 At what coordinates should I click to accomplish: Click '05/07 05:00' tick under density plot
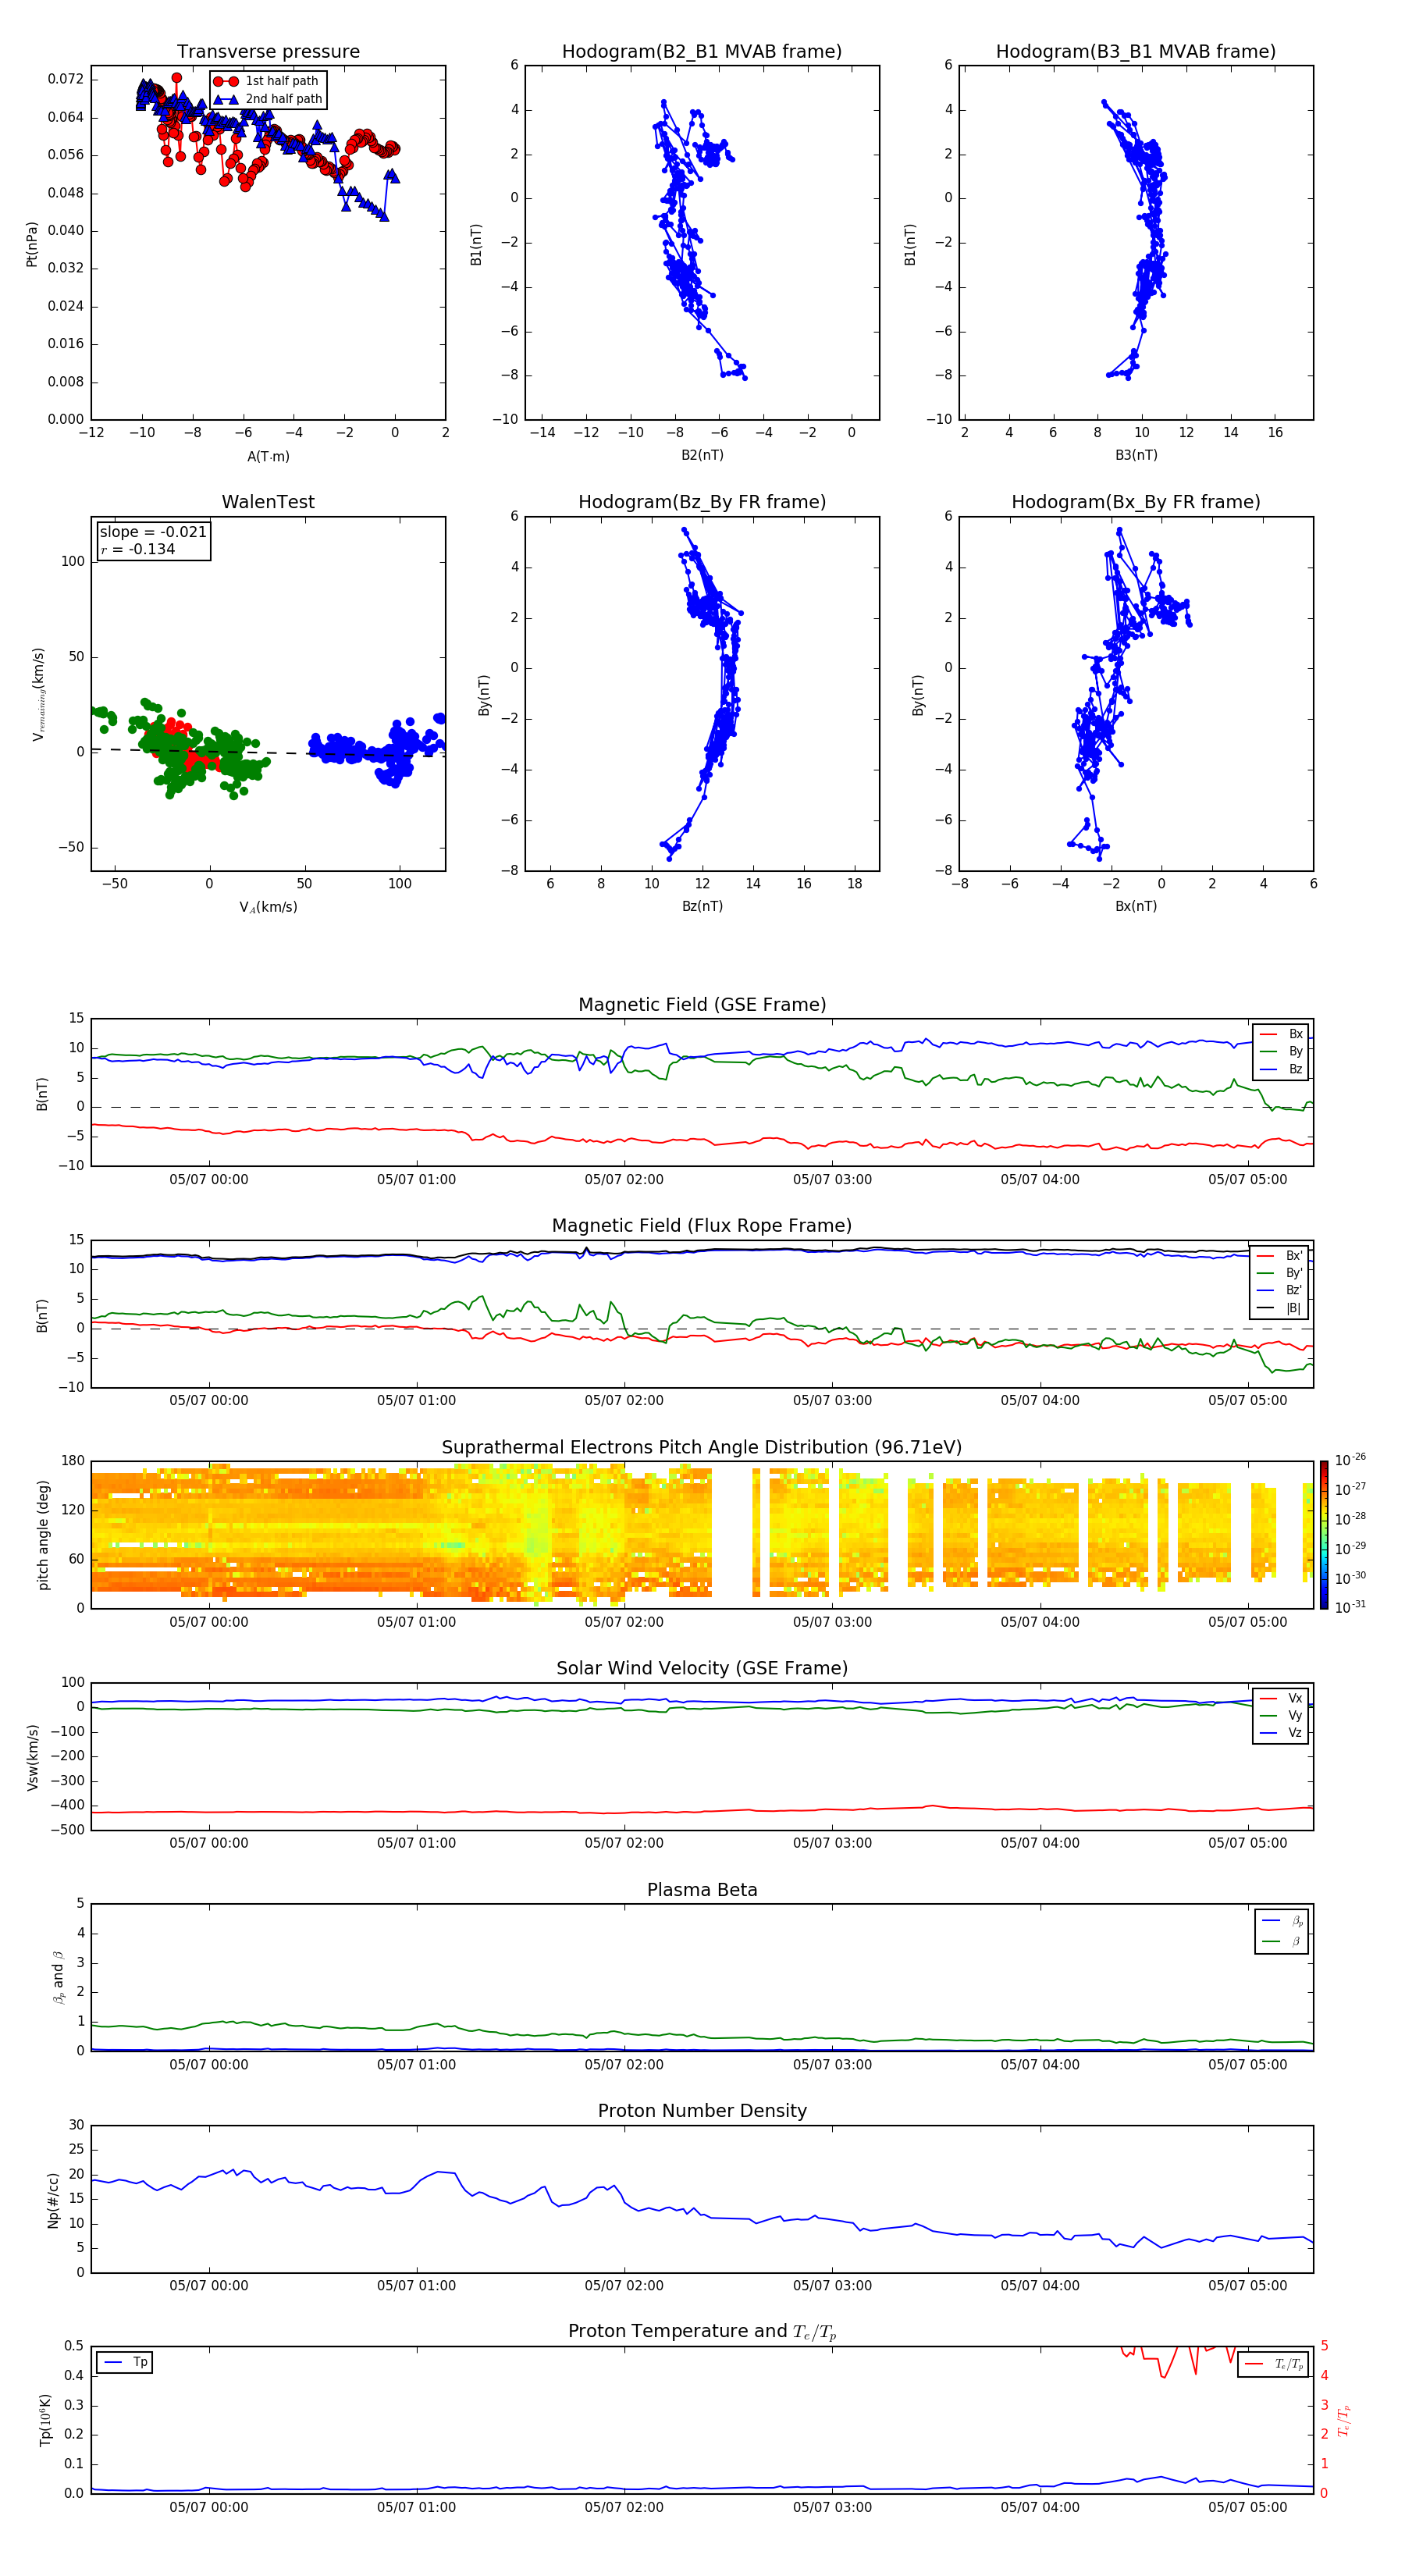[1247, 2286]
